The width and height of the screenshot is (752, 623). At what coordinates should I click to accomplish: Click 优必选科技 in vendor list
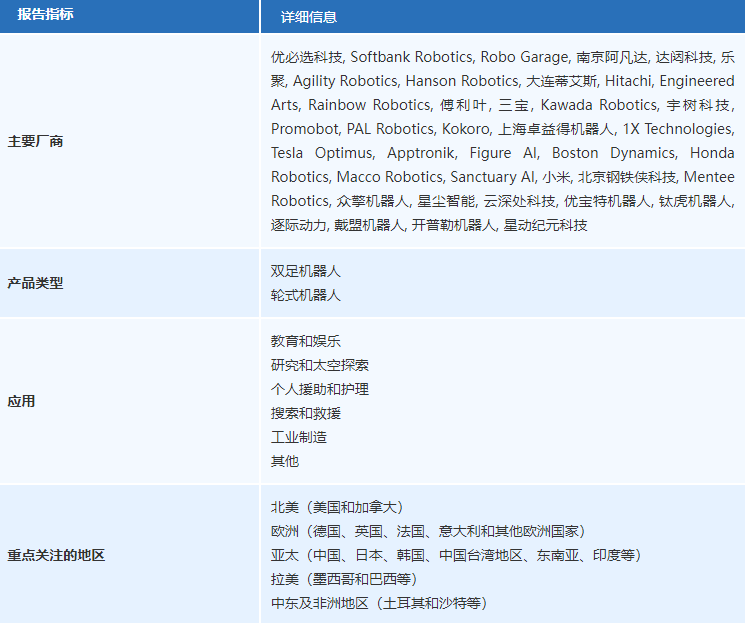[x=306, y=57]
